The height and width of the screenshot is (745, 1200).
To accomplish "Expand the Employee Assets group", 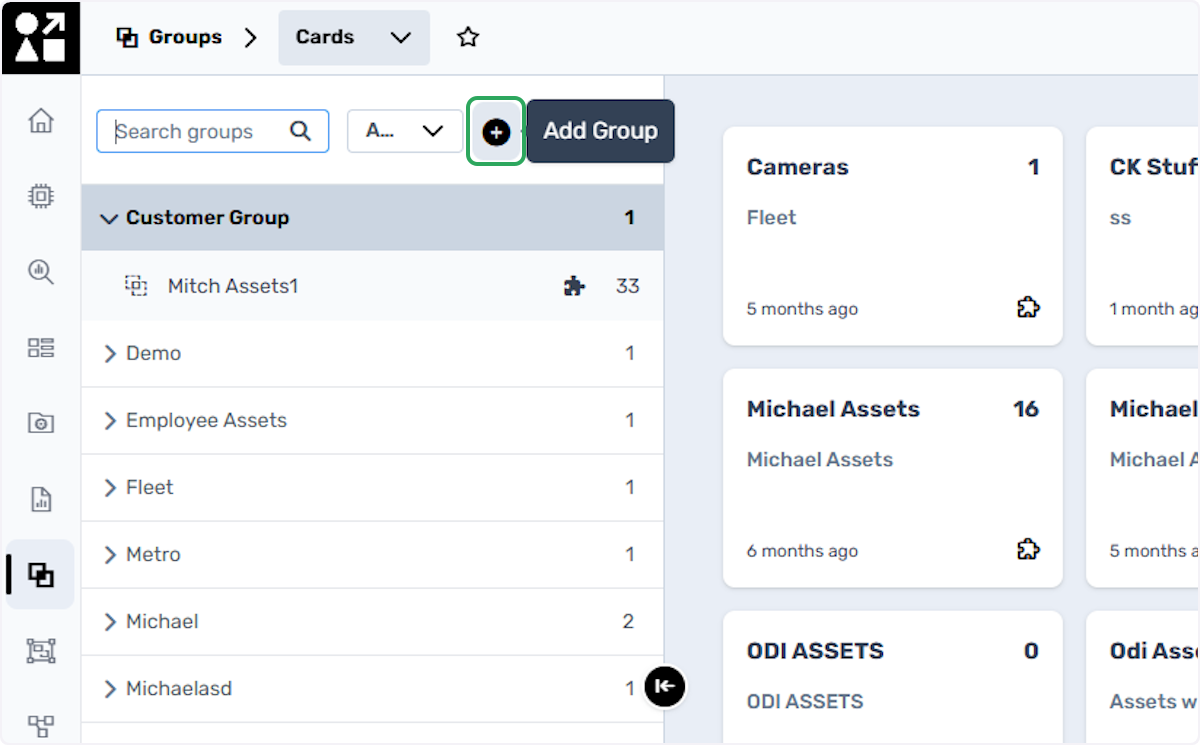I will coord(110,420).
